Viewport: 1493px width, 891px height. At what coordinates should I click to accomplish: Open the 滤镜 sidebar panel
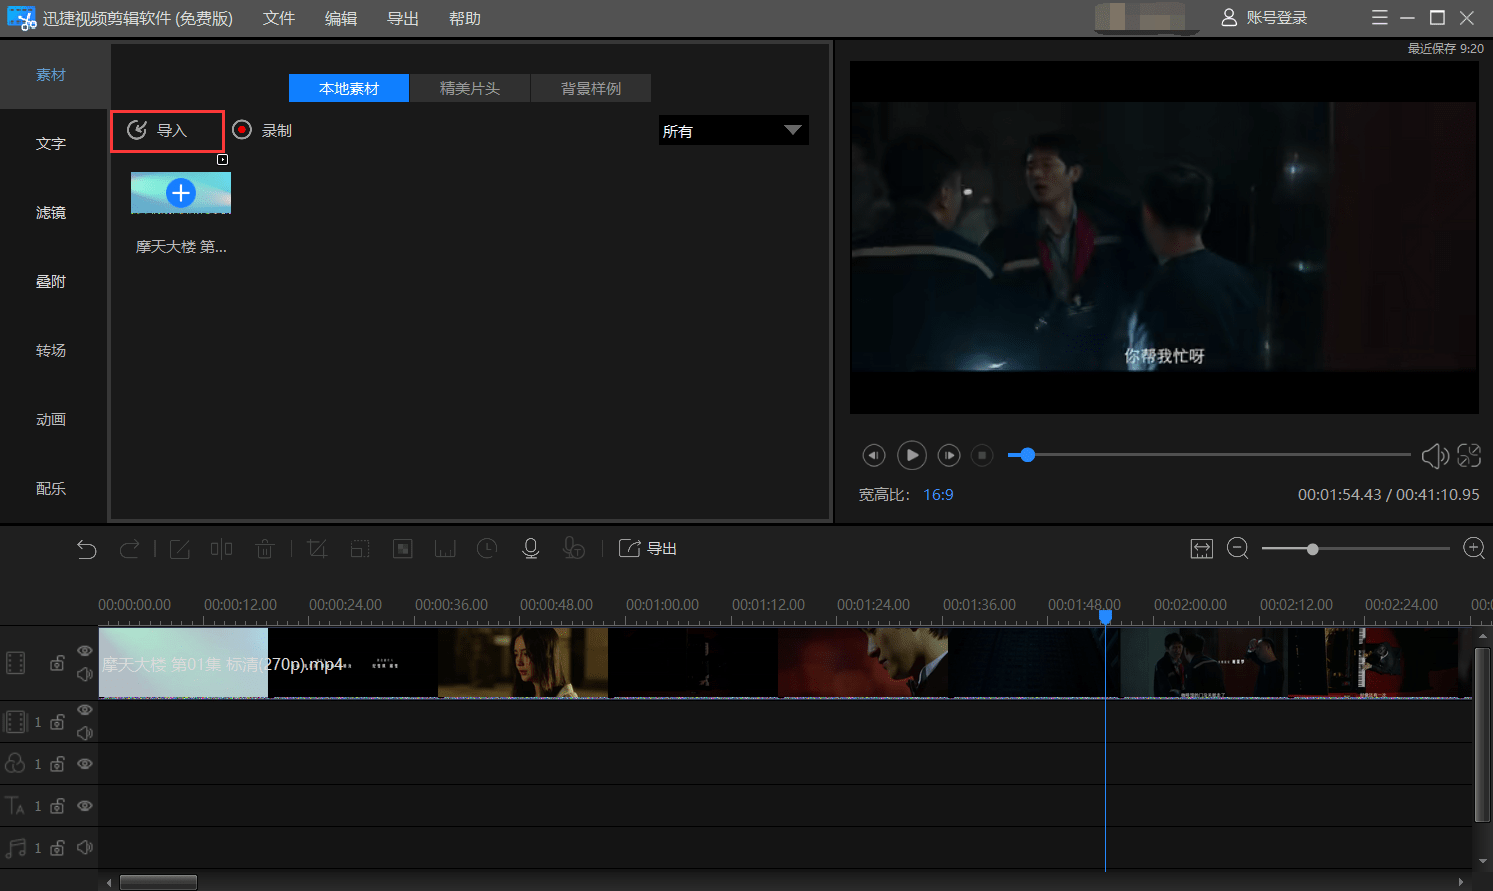[x=51, y=213]
